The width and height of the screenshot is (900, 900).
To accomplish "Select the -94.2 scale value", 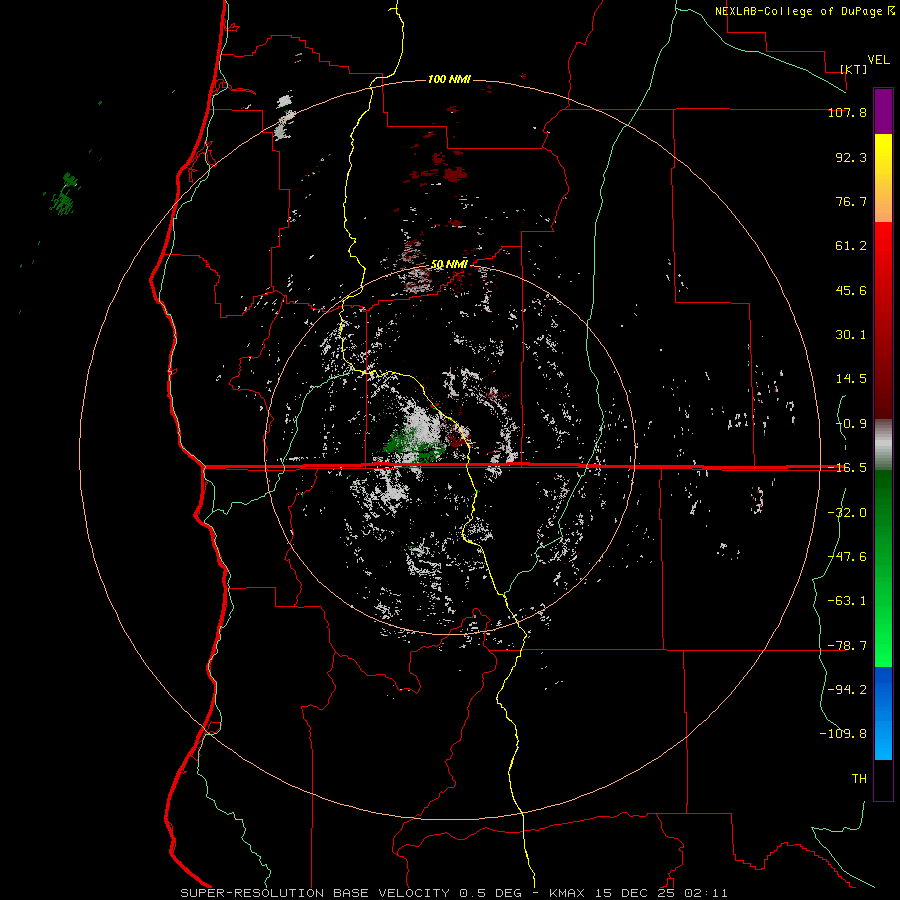I will 847,690.
